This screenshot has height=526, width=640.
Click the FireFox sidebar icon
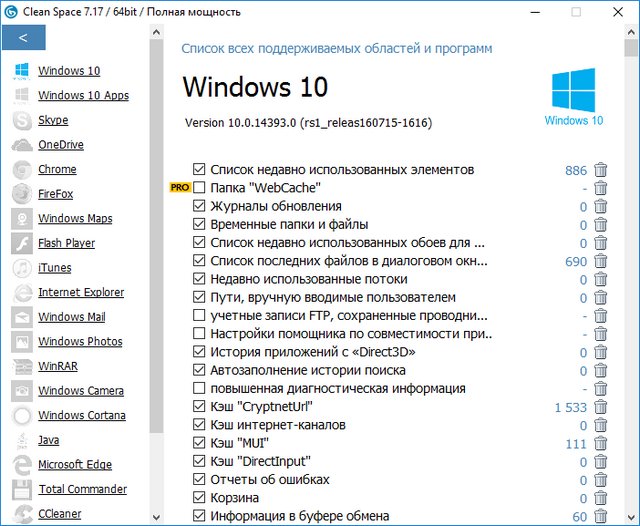tap(22, 194)
